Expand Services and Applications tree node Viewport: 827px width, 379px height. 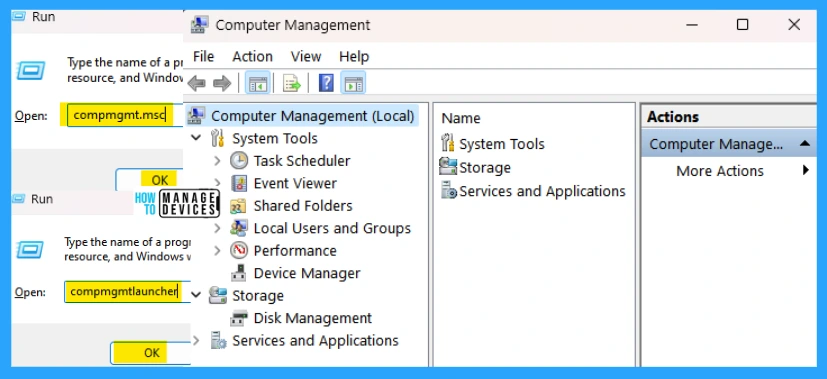(x=196, y=341)
